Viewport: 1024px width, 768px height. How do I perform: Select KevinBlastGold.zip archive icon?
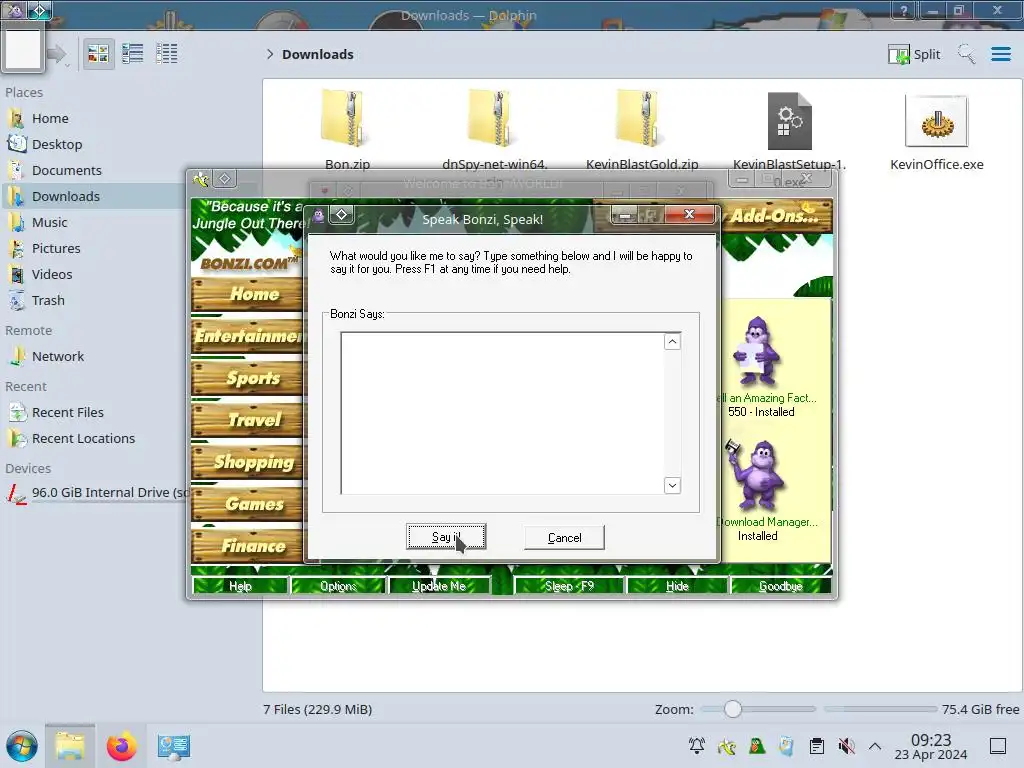[x=640, y=119]
